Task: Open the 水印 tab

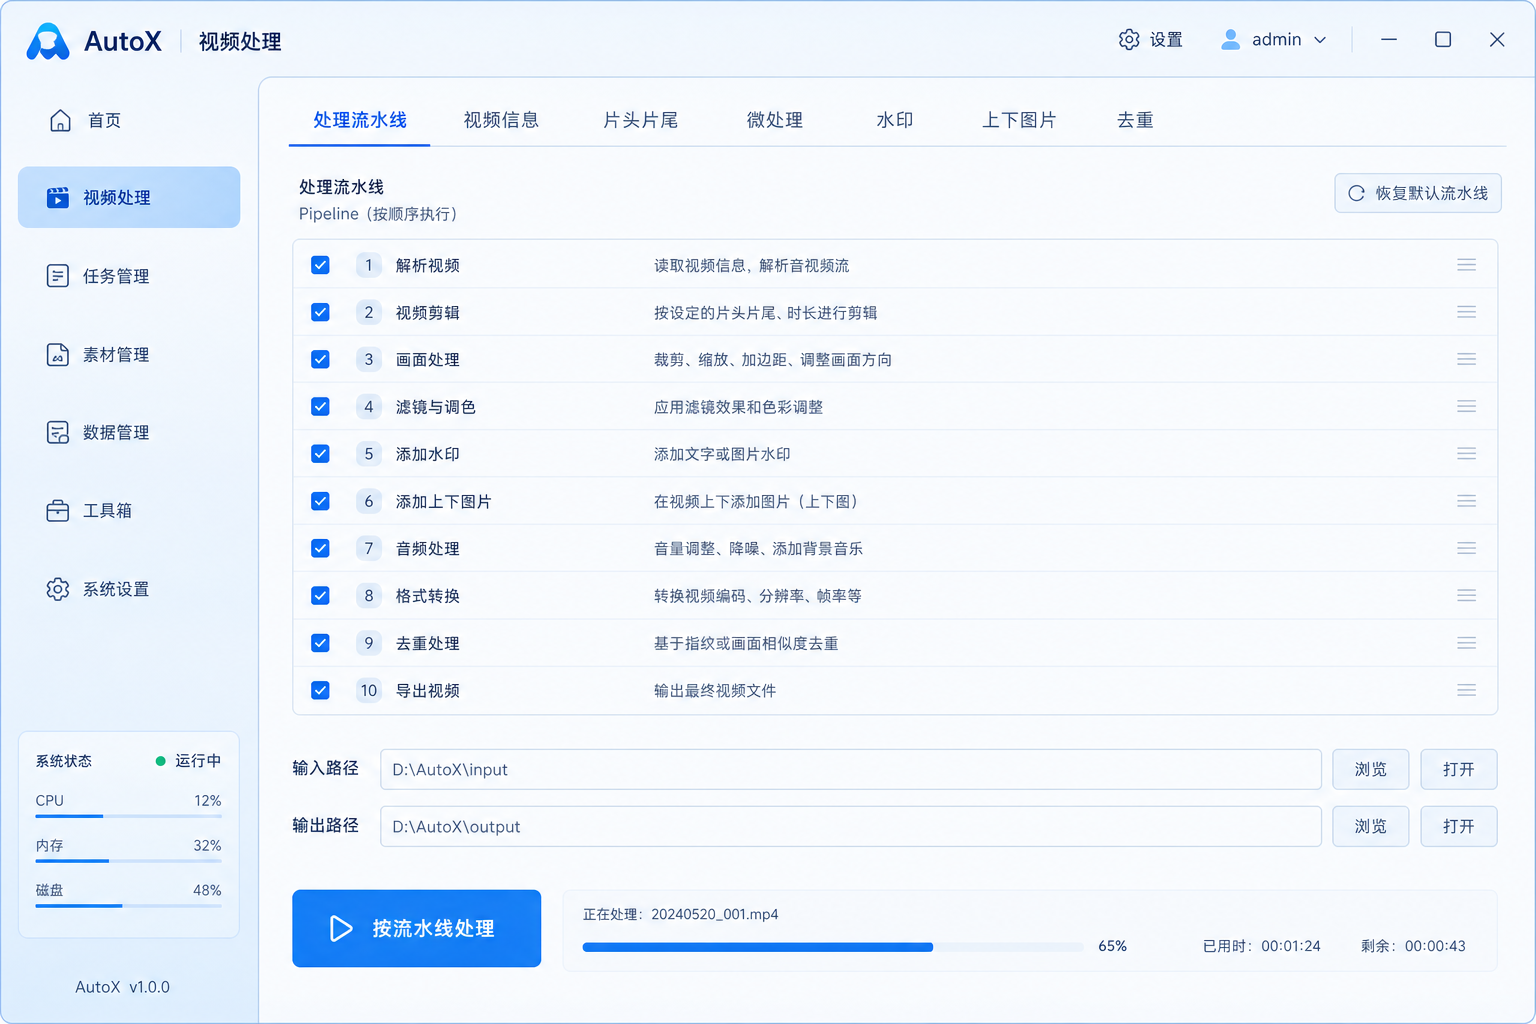Action: click(x=895, y=120)
